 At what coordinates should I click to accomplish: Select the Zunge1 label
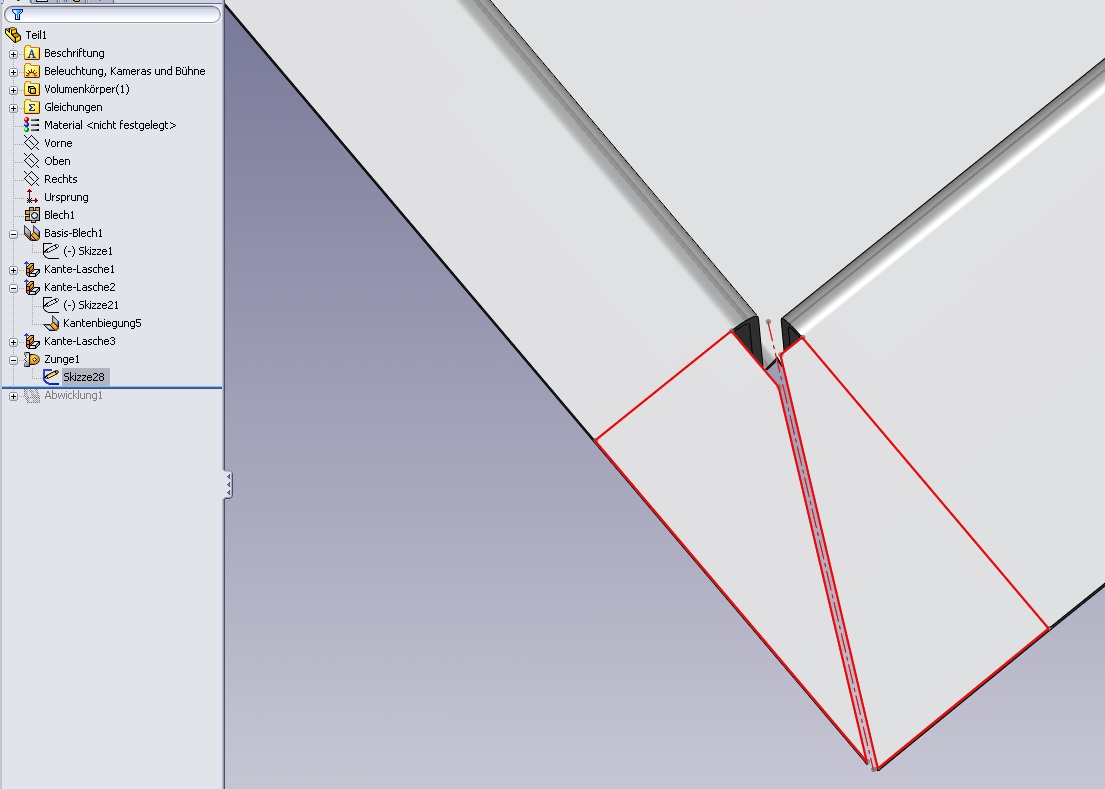[62, 359]
